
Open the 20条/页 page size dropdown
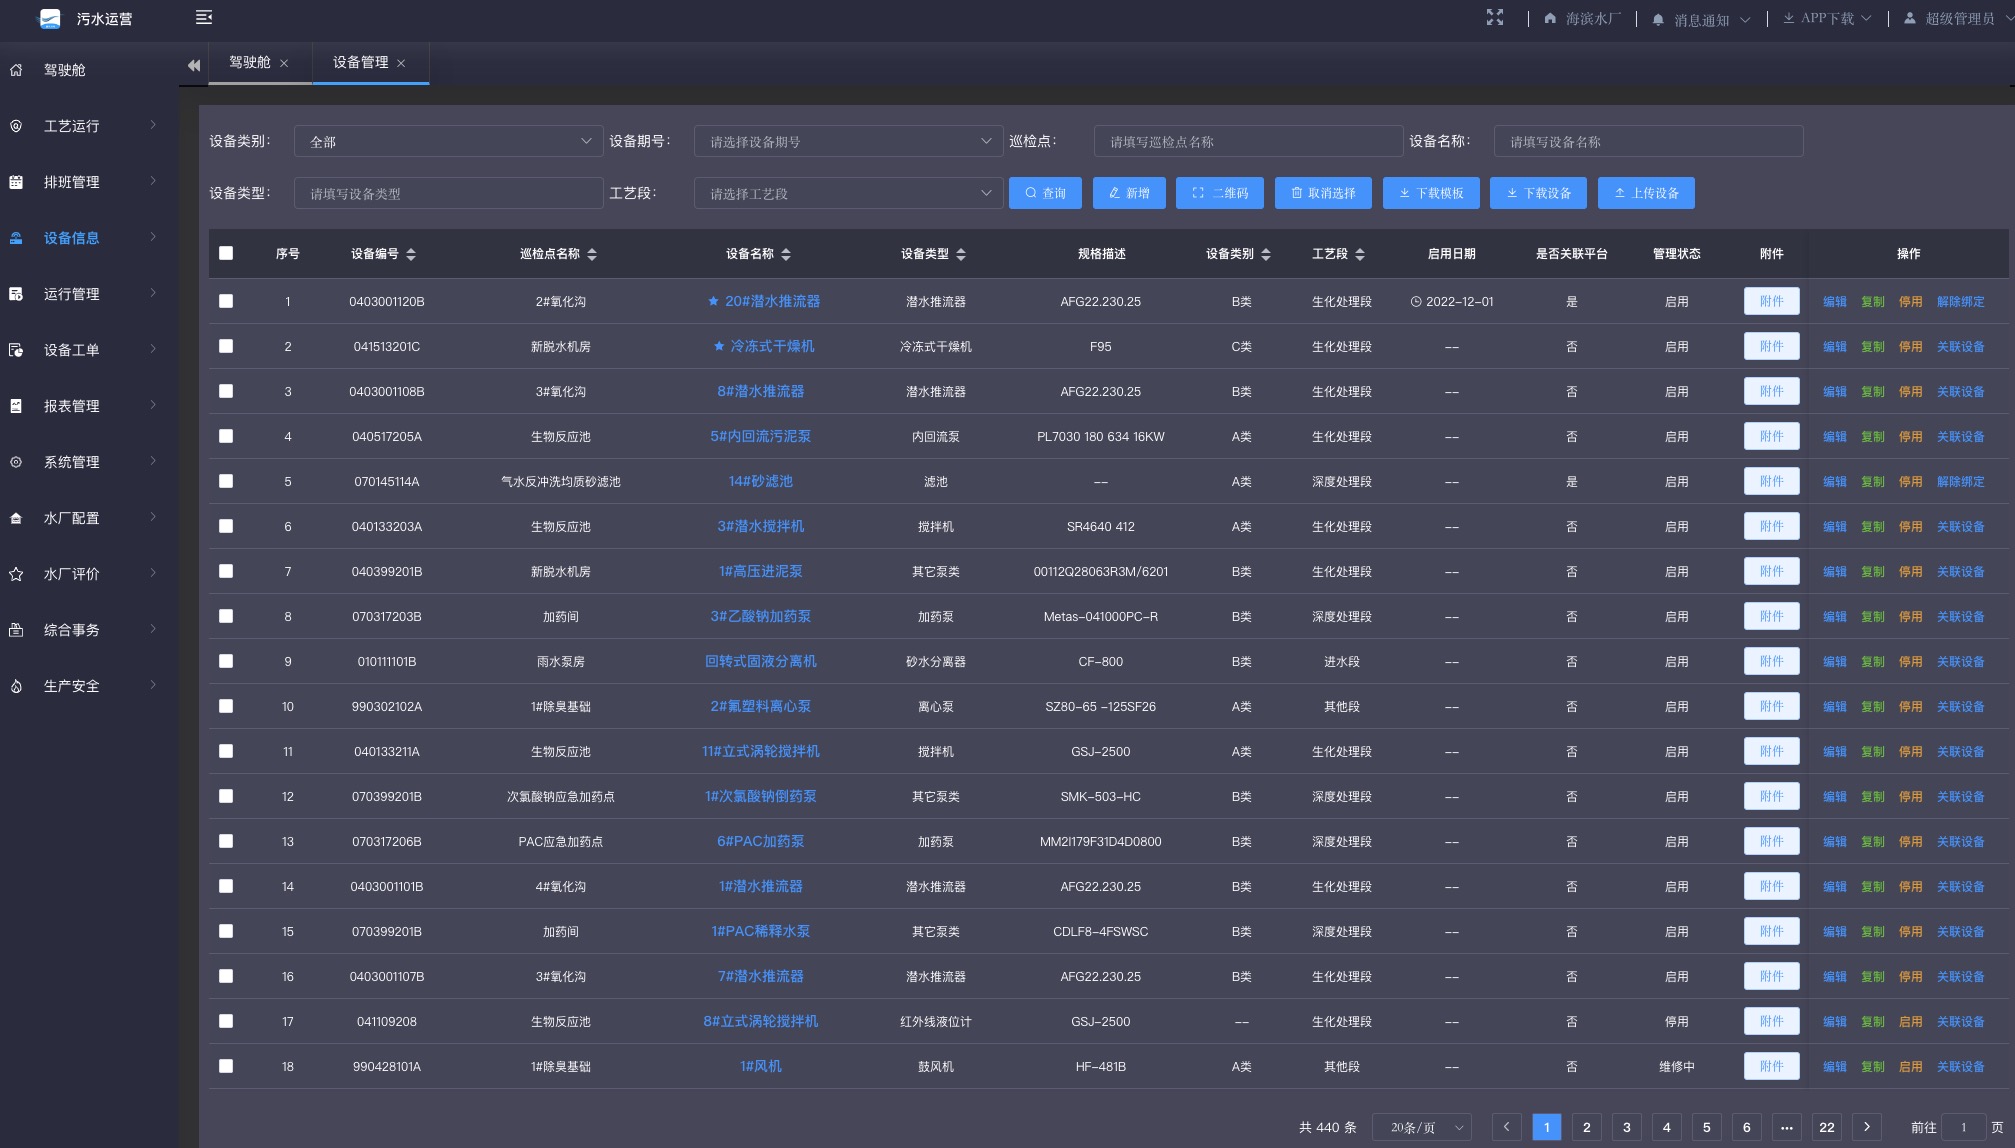(1422, 1127)
